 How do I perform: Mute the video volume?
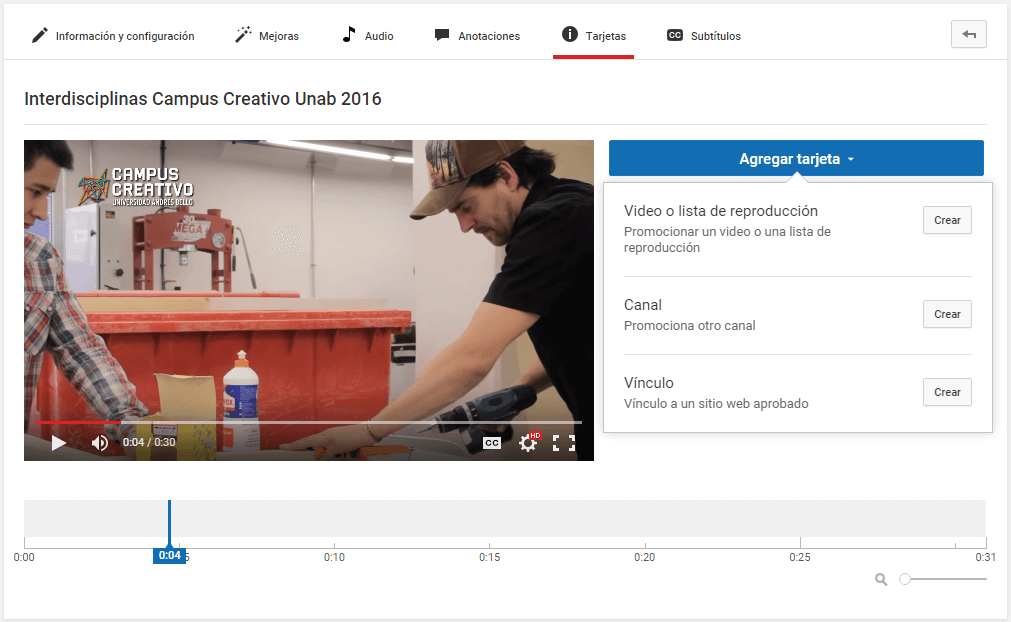coord(100,442)
